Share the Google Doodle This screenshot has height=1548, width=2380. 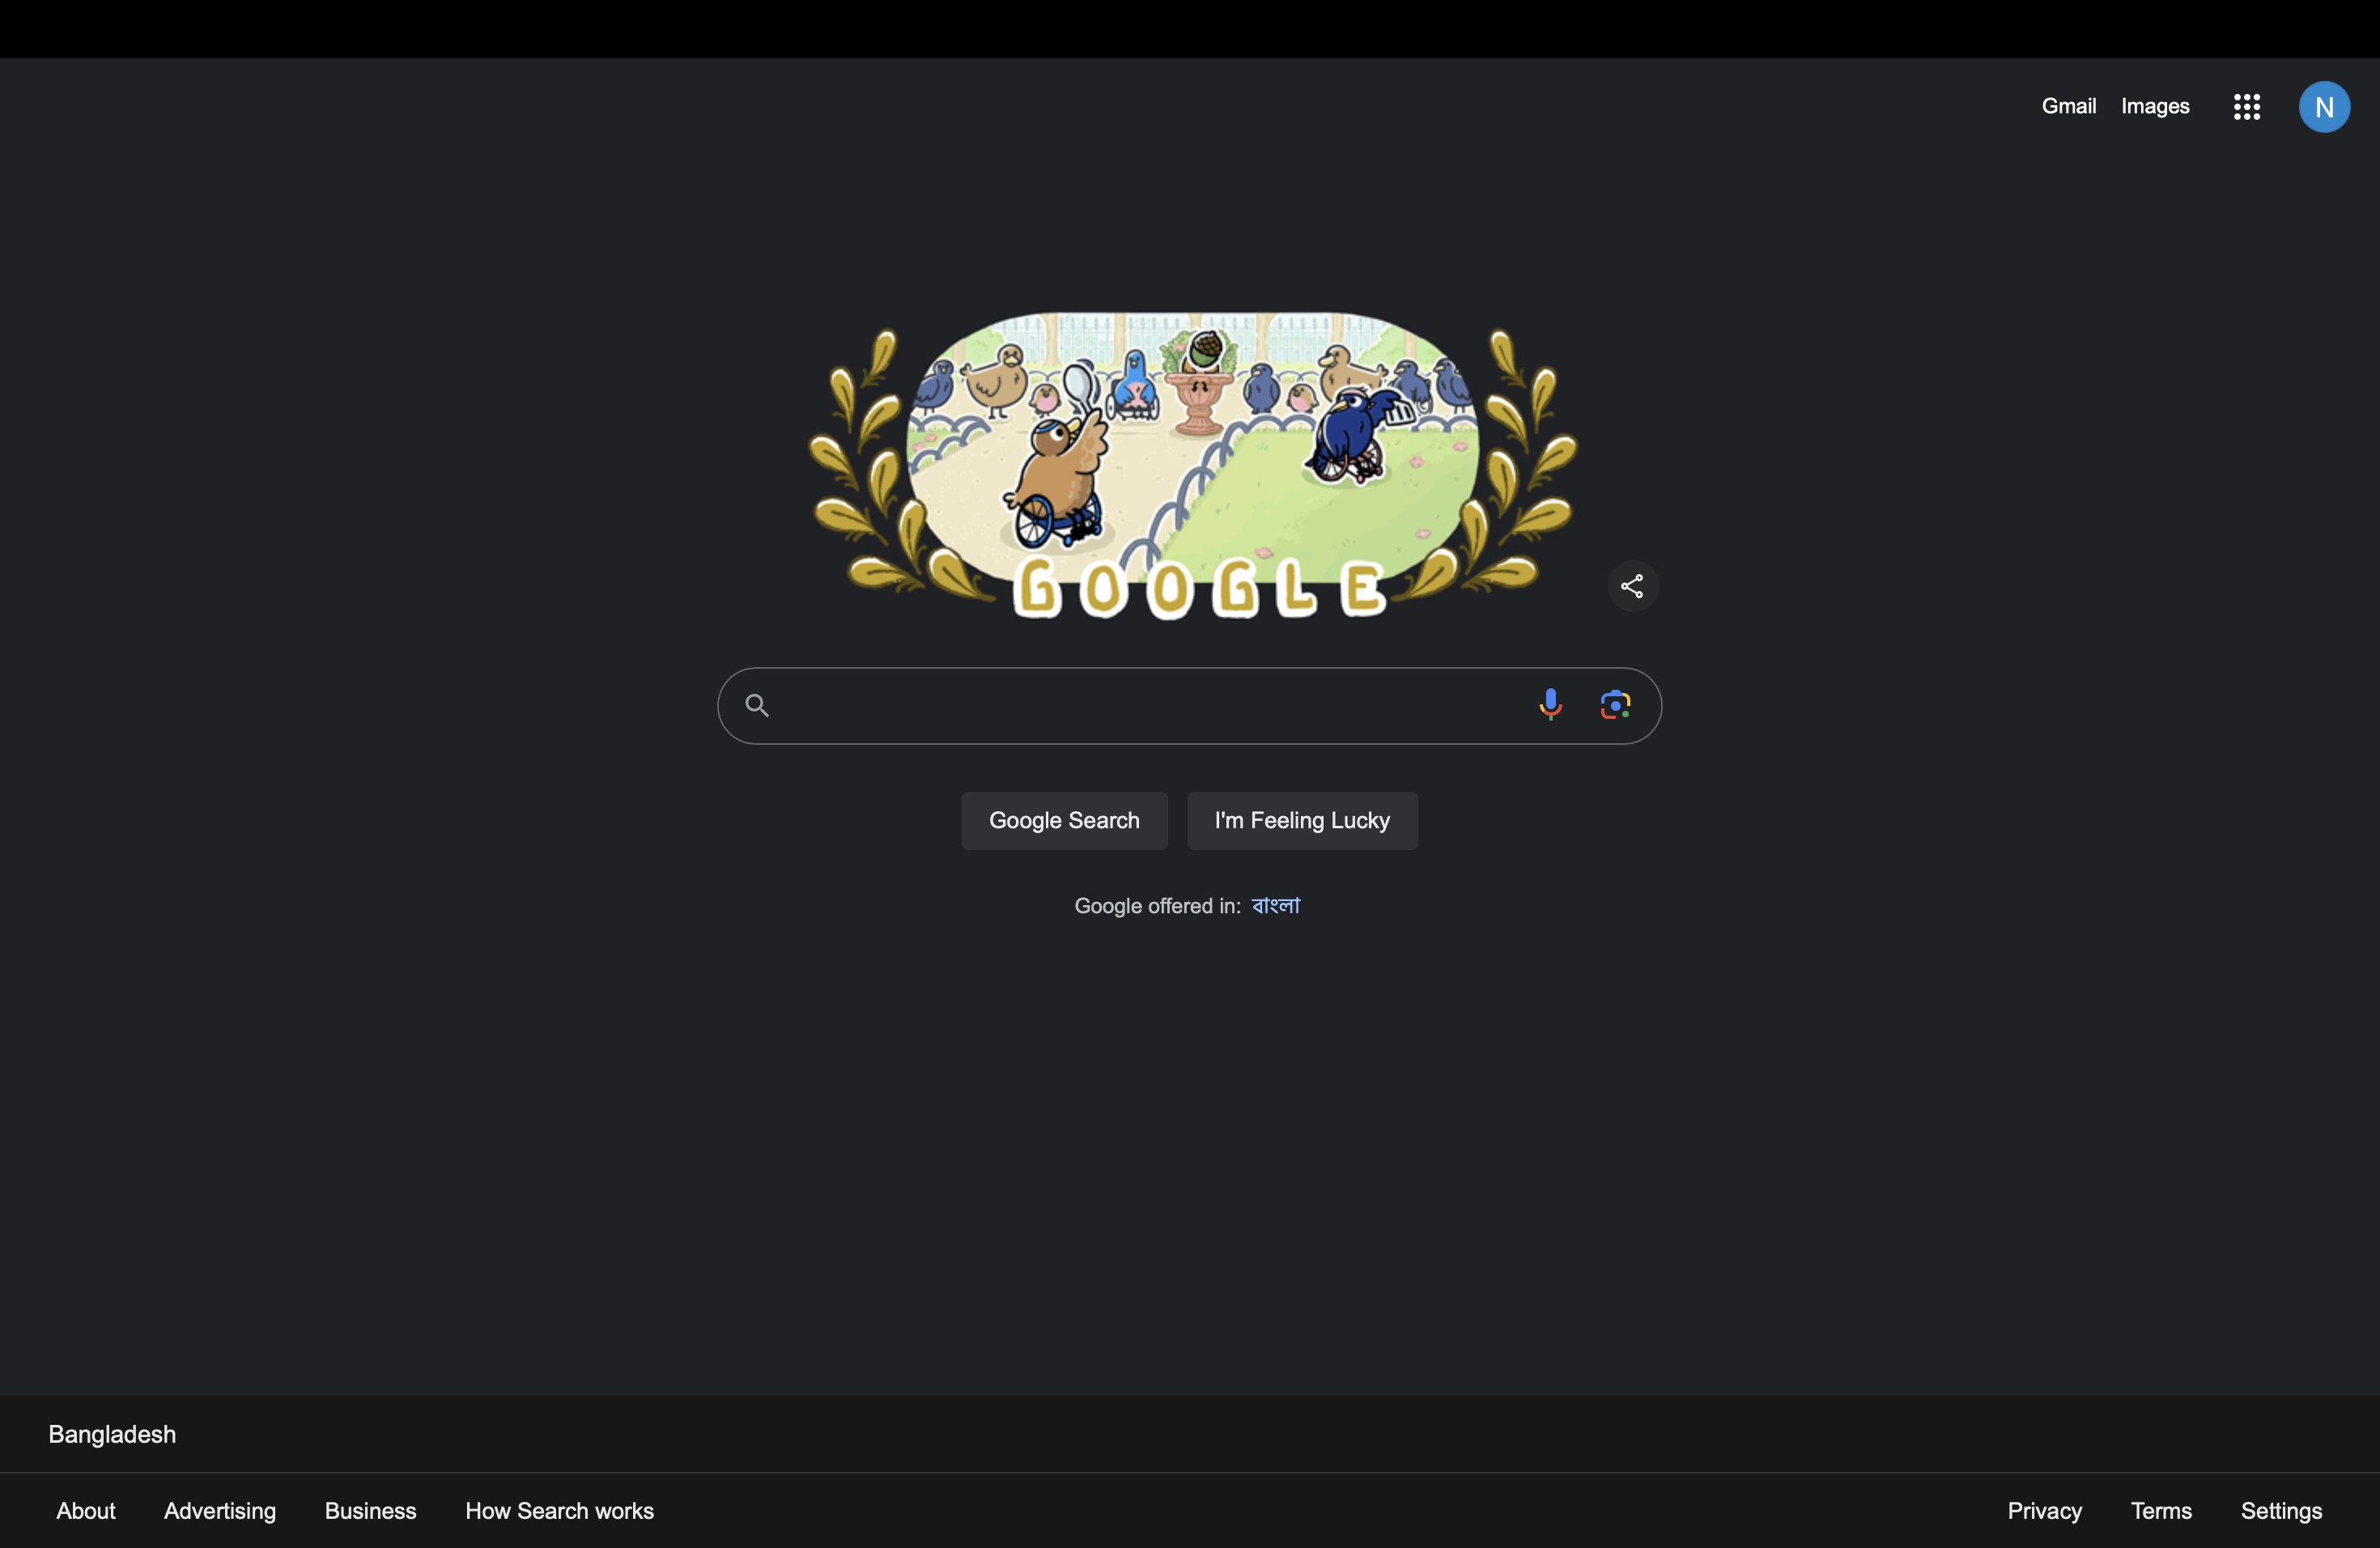(x=1632, y=586)
